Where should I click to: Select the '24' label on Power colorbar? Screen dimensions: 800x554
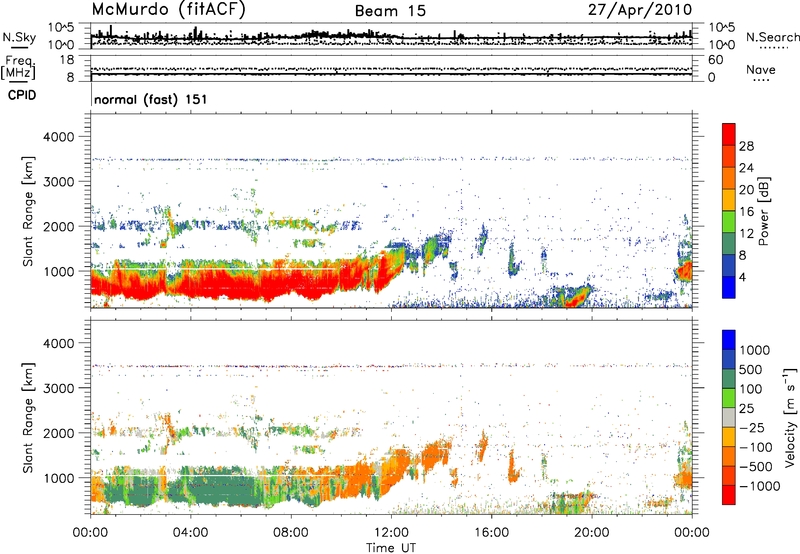[x=746, y=168]
